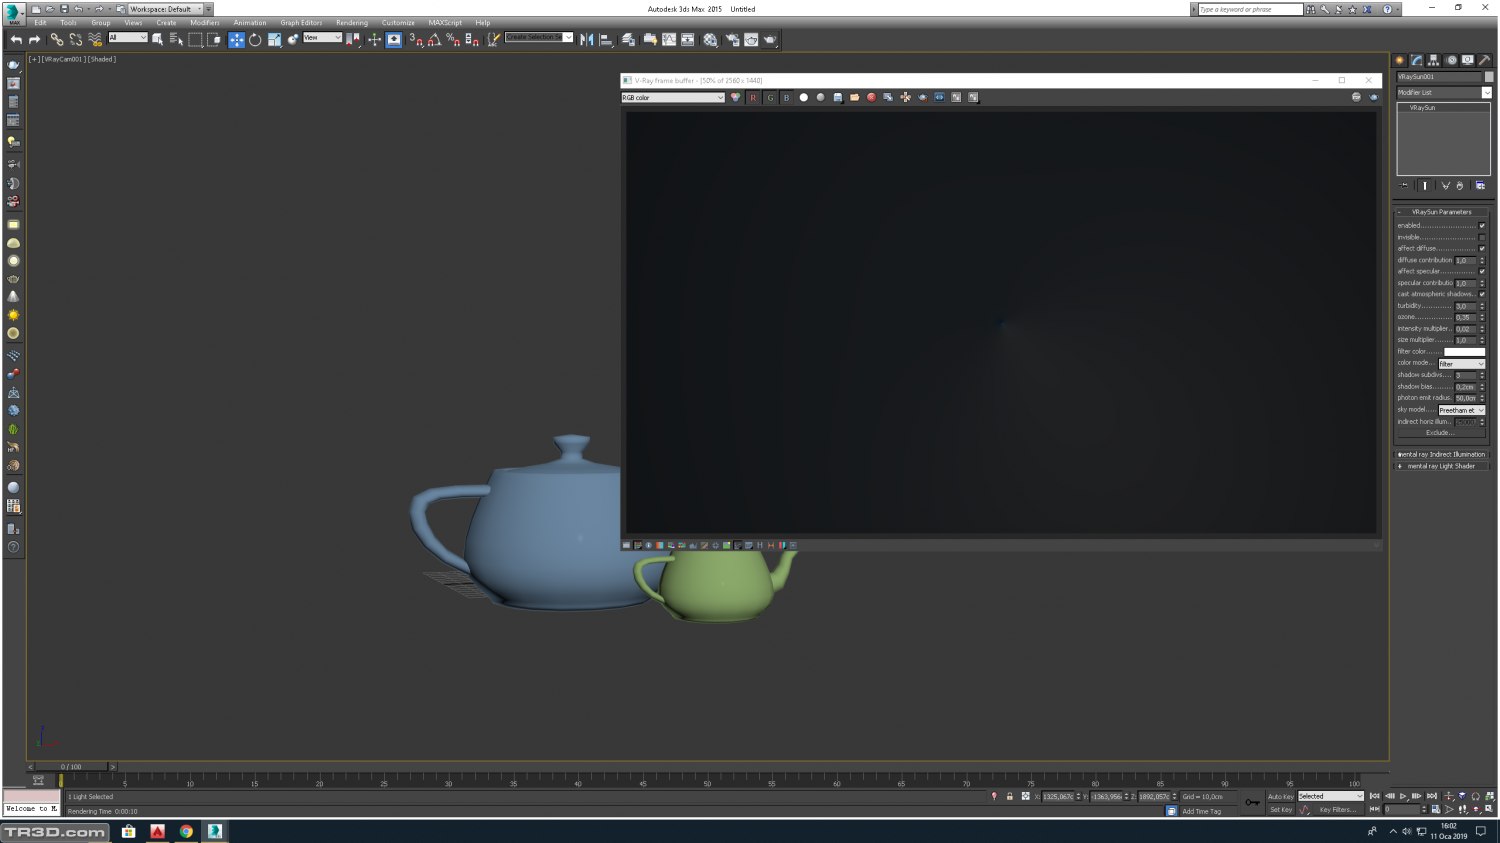Click the white filter color swatch
The height and width of the screenshot is (843, 1500).
(x=1464, y=352)
